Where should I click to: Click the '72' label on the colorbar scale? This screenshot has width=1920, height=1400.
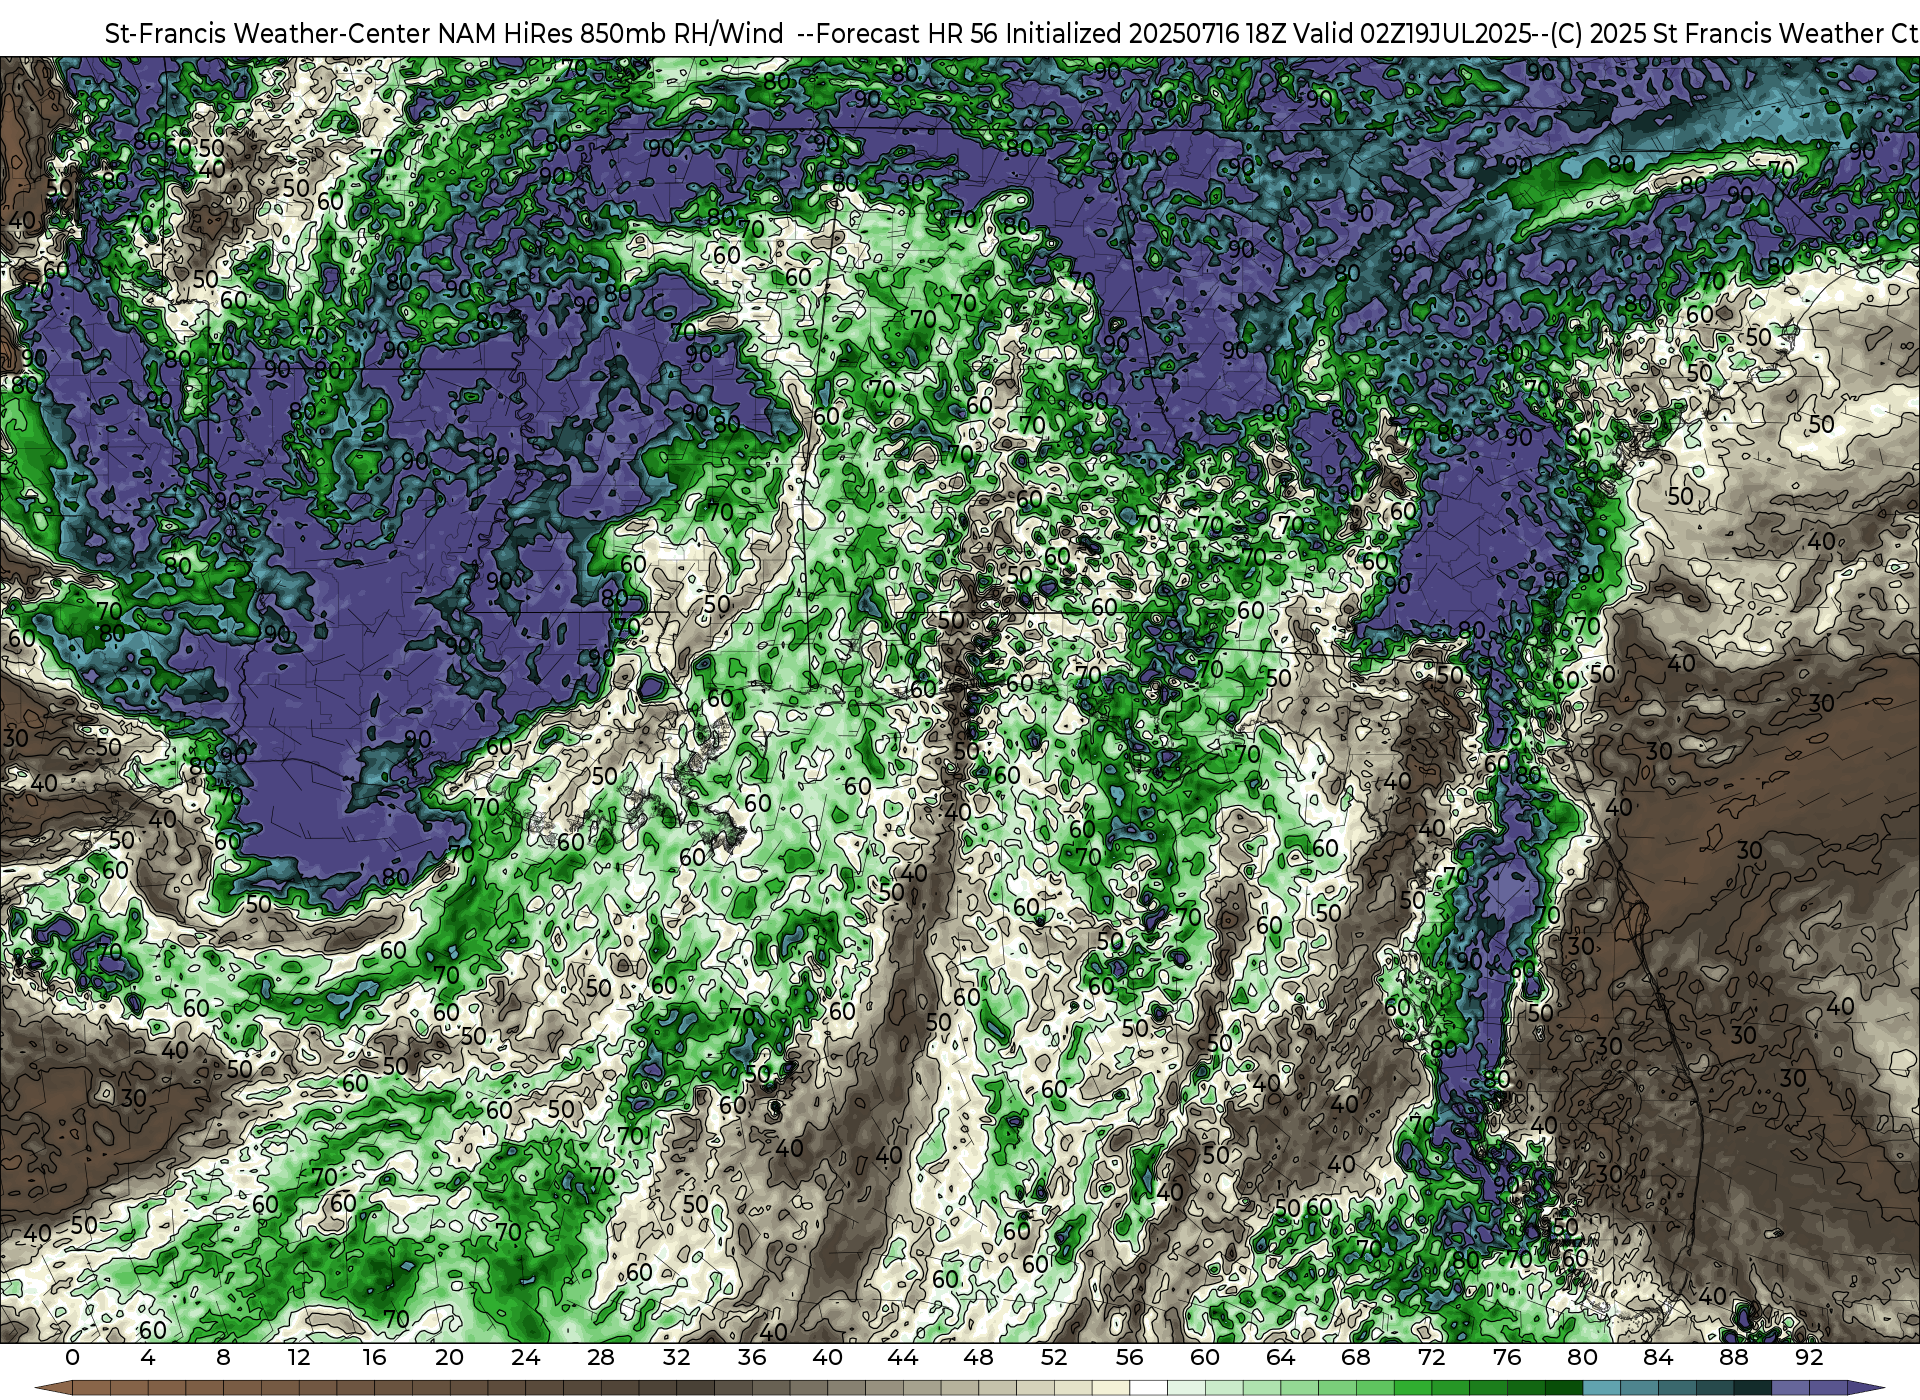pos(1432,1358)
